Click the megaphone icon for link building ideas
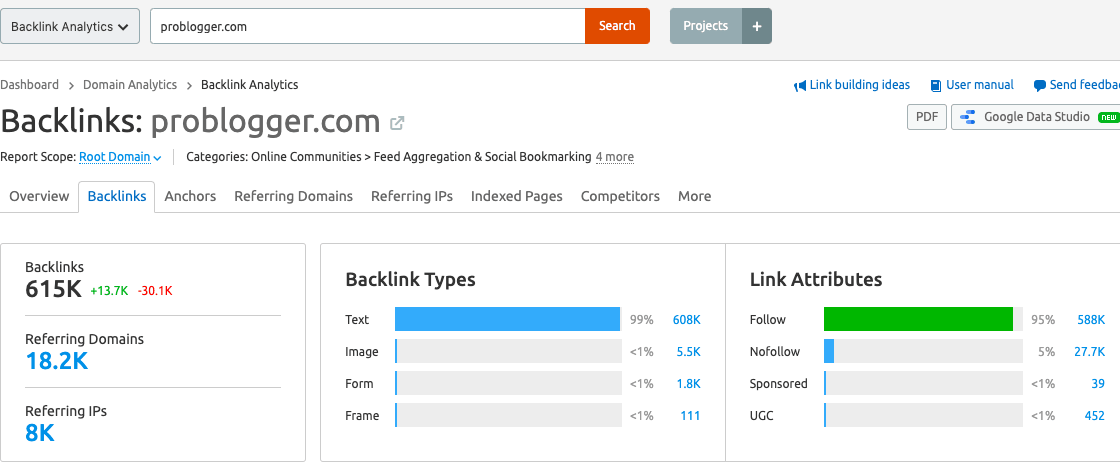 tap(800, 86)
